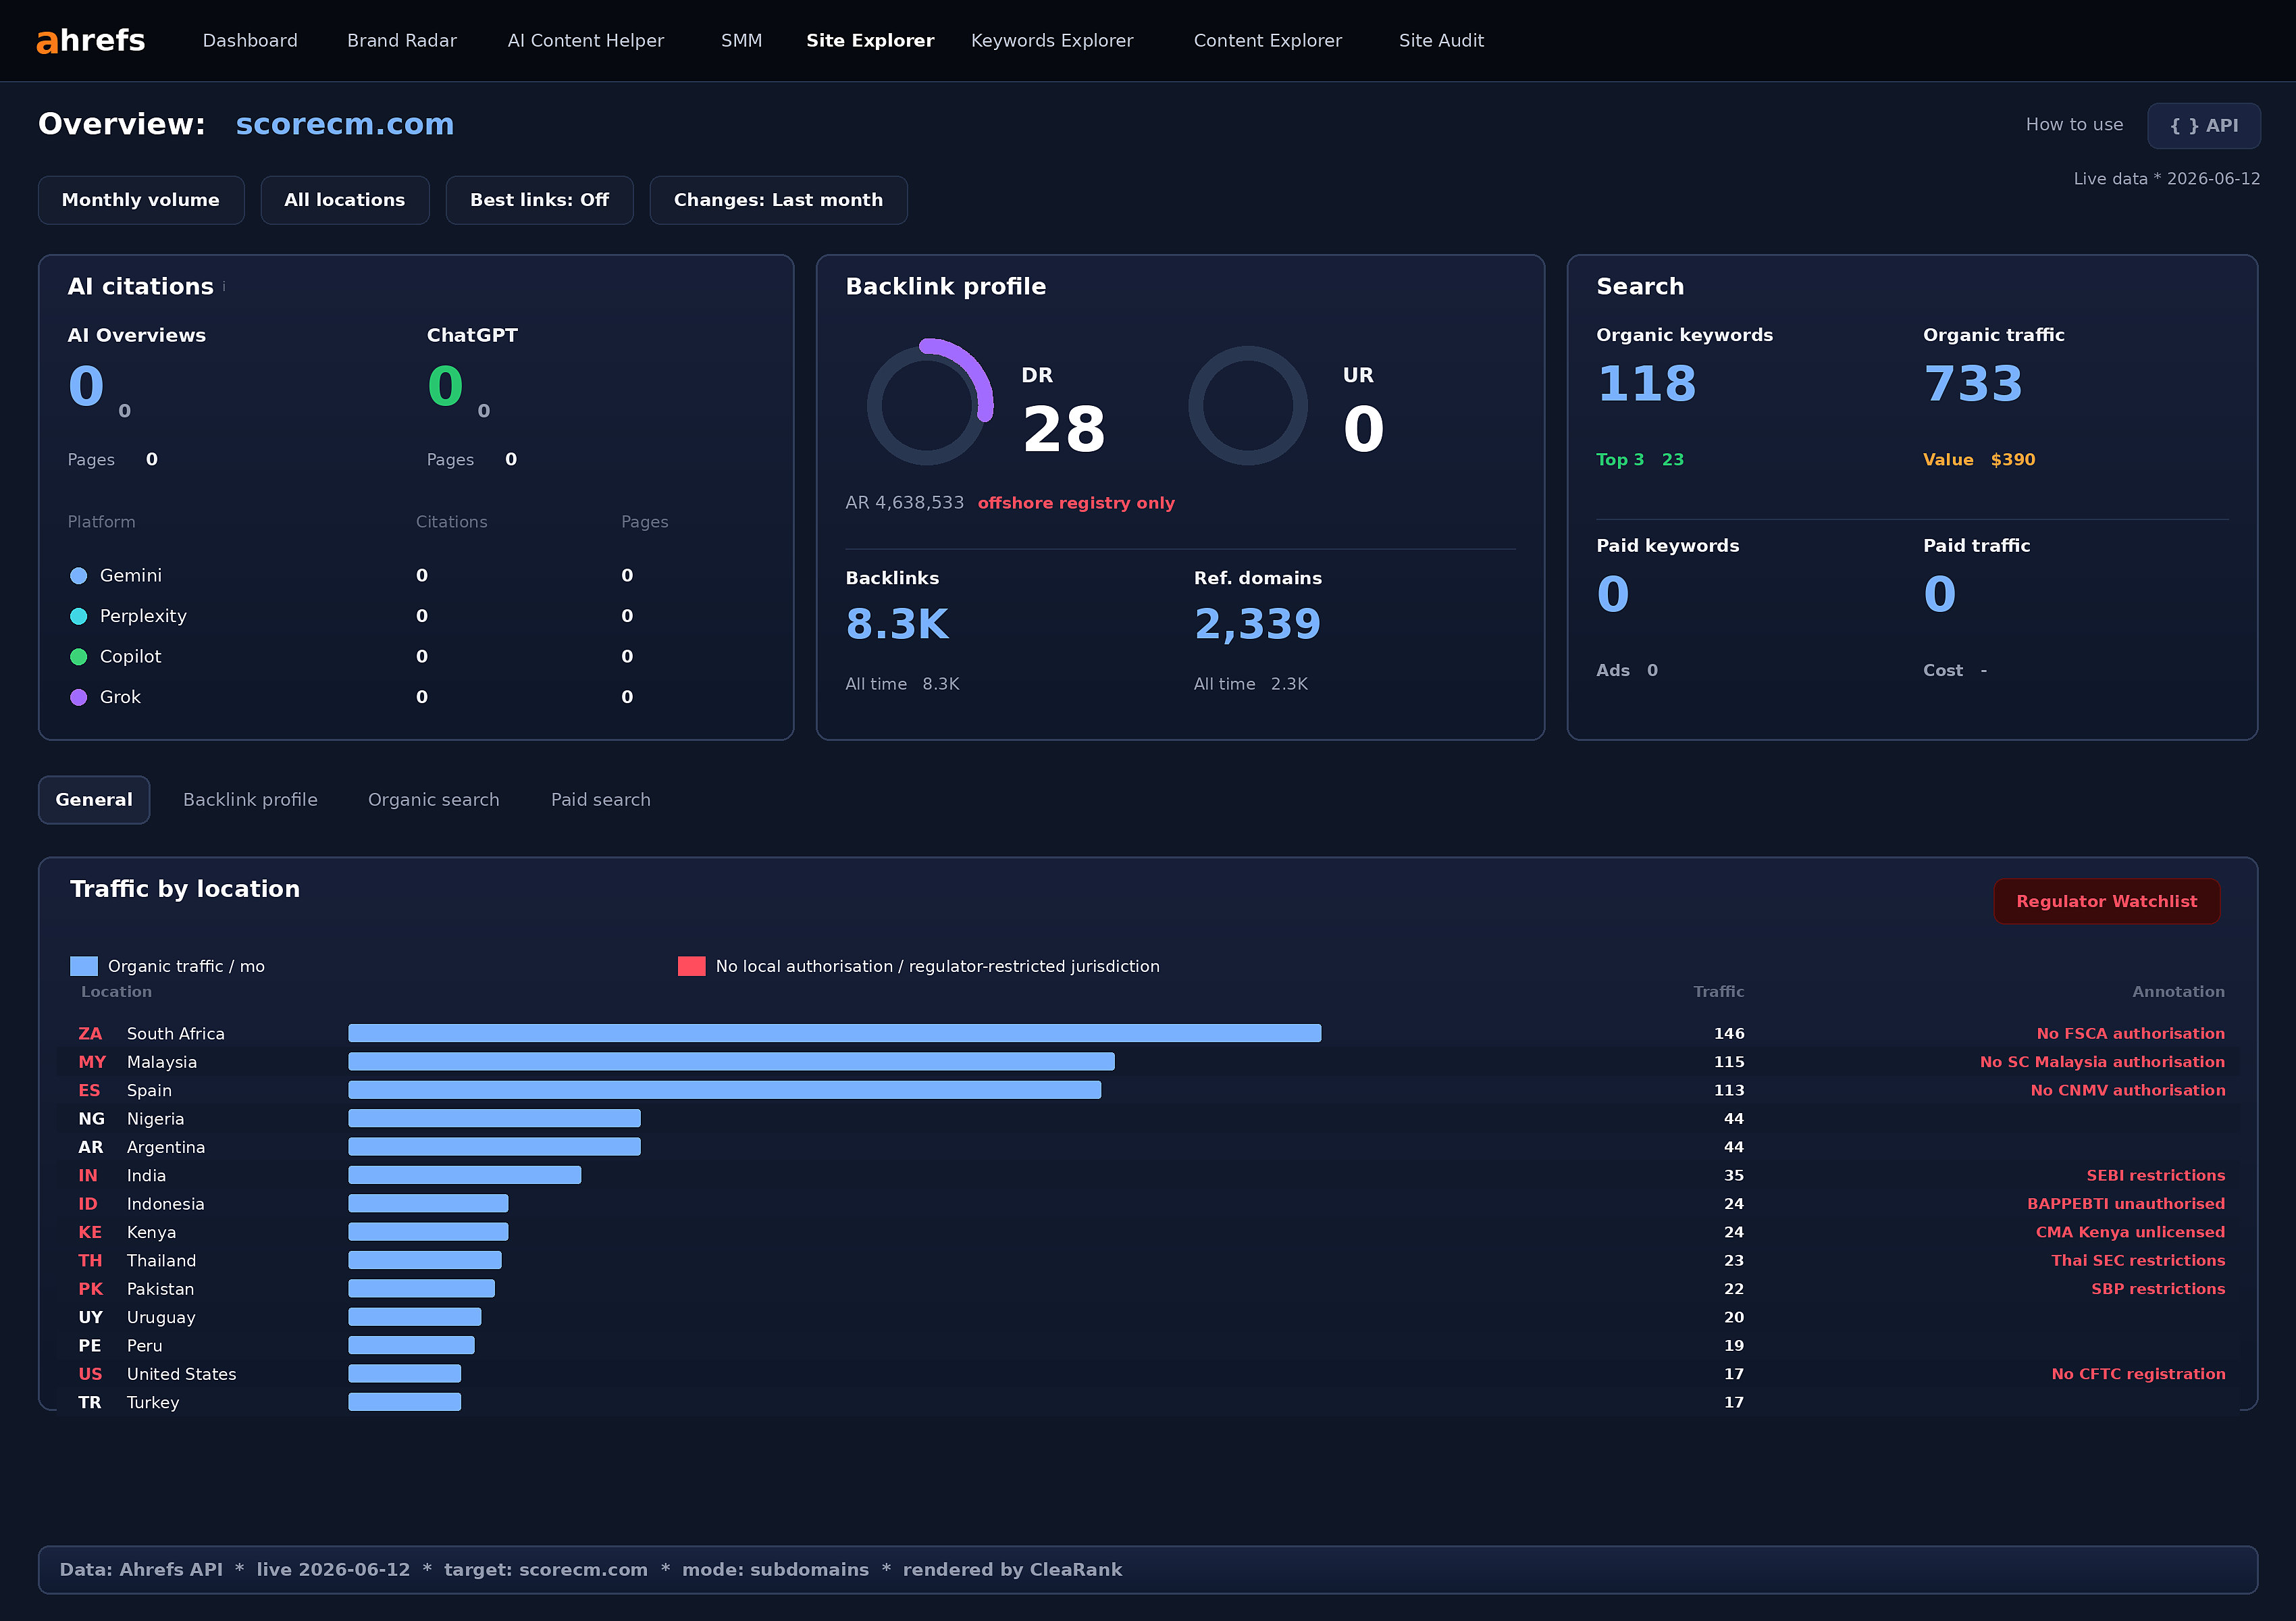Screen dimensions: 2296x1621
Task: Click the 'No CNMV authorisation' annotation
Action: click(2128, 1091)
